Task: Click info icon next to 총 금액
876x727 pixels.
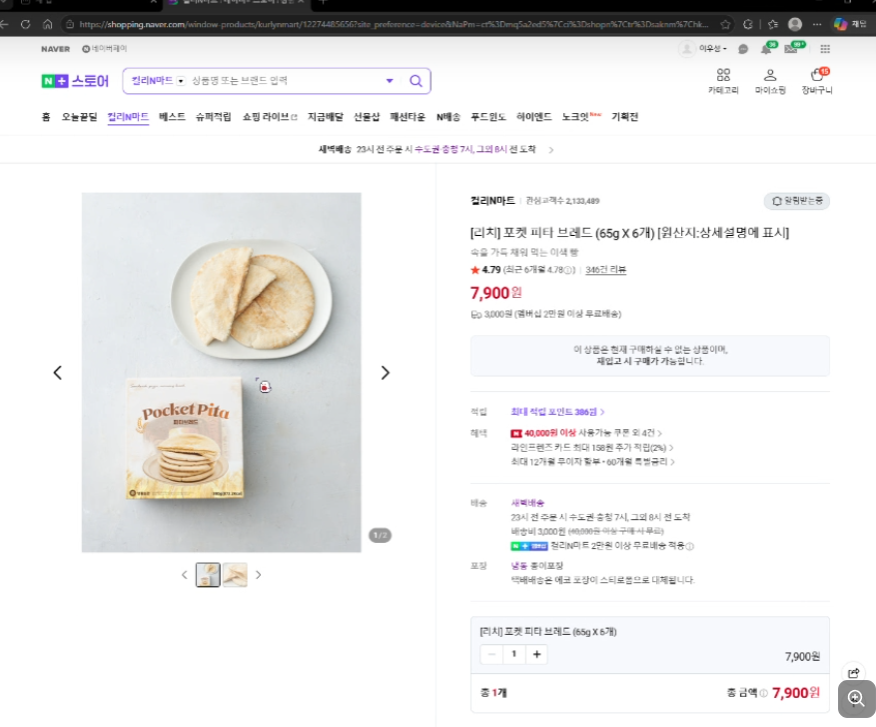Action: click(x=763, y=693)
